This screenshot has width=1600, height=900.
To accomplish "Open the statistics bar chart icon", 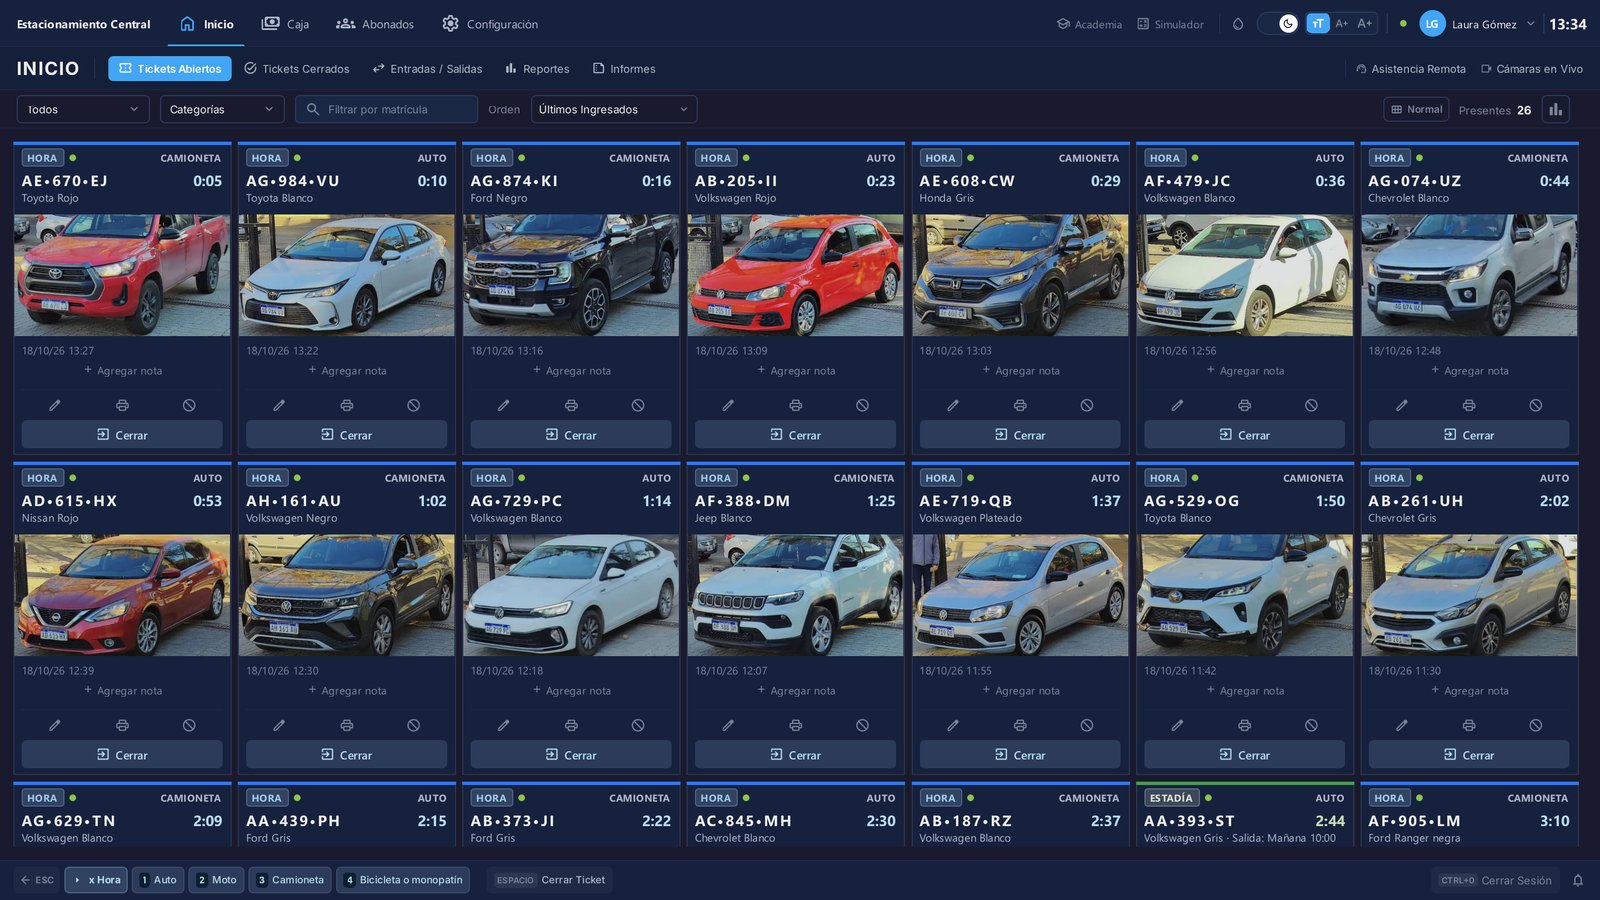I will point(1555,110).
